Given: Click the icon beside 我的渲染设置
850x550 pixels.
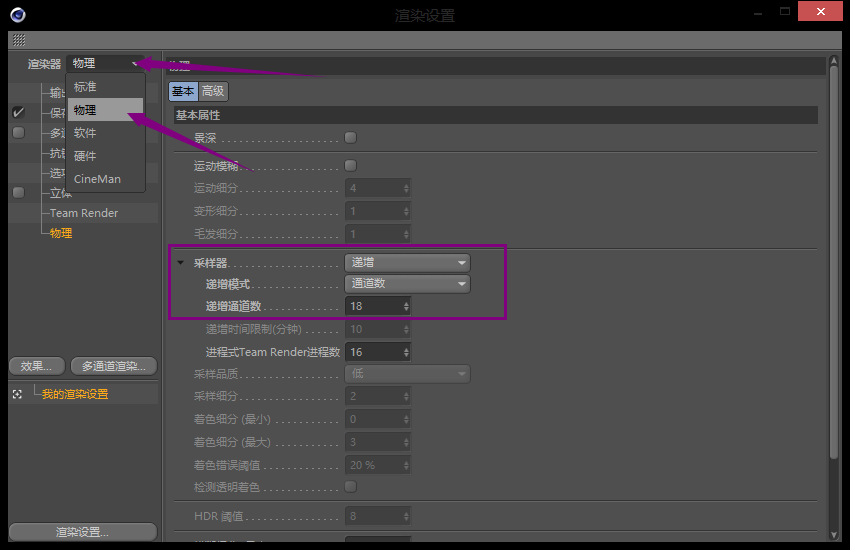Looking at the screenshot, I should [x=17, y=394].
